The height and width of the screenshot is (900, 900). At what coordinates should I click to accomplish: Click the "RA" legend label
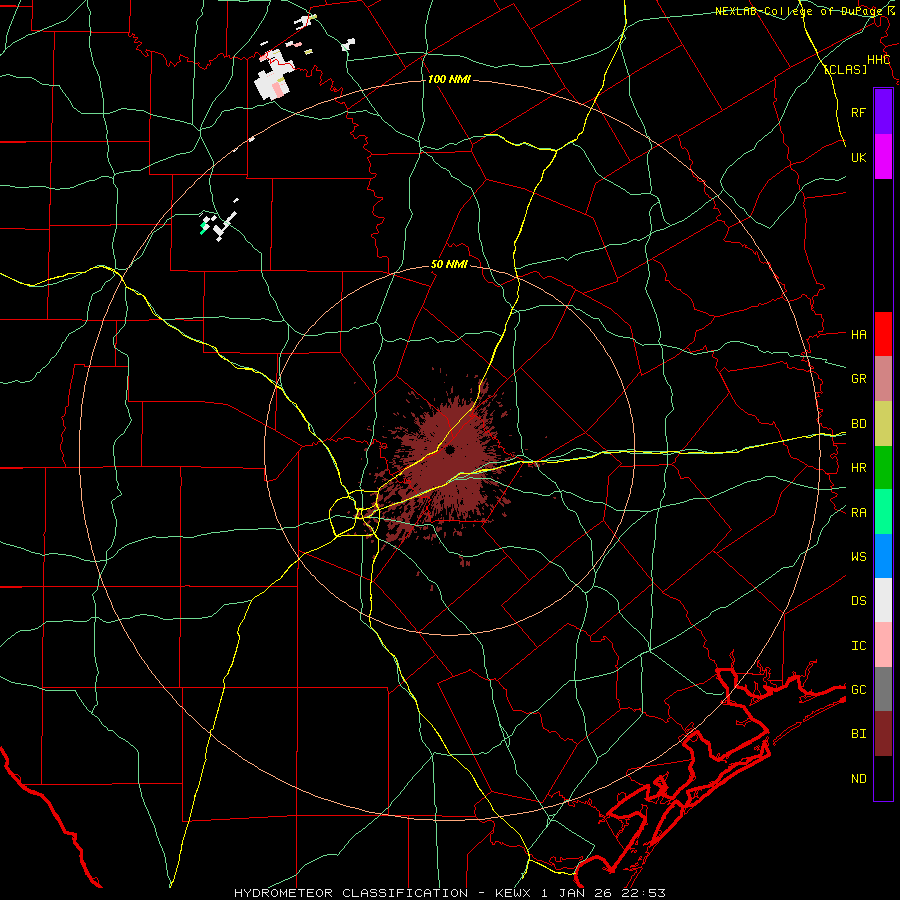coord(858,512)
